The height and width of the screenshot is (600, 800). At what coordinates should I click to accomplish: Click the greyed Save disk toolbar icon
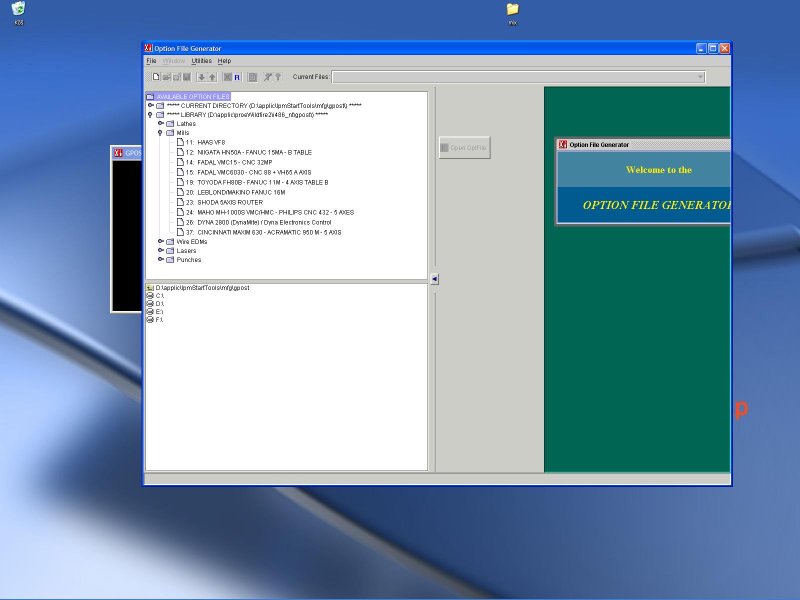(187, 77)
